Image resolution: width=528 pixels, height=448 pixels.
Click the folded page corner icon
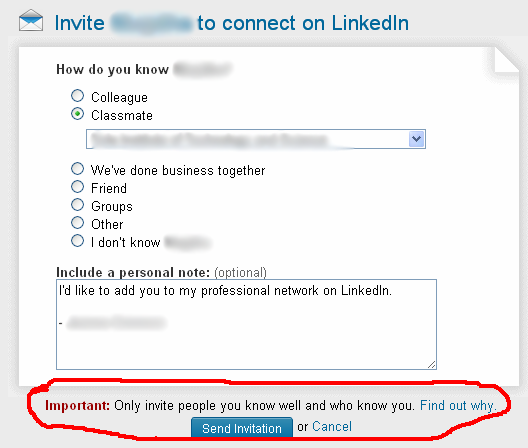click(506, 60)
